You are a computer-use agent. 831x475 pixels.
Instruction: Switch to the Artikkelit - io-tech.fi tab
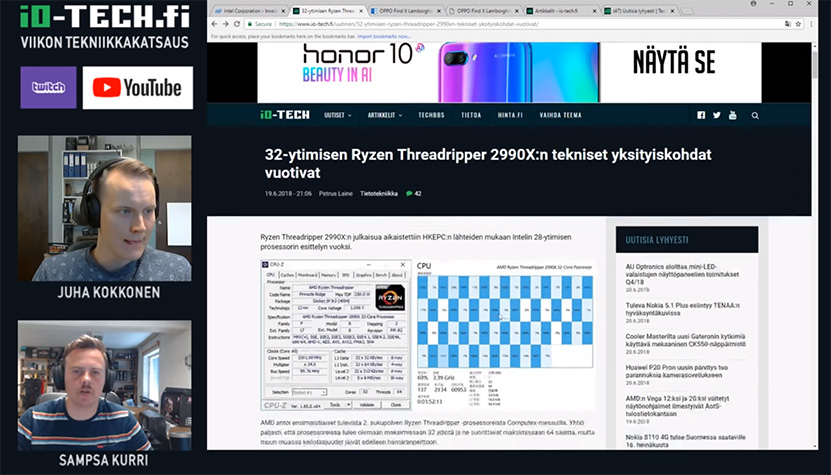[561, 11]
